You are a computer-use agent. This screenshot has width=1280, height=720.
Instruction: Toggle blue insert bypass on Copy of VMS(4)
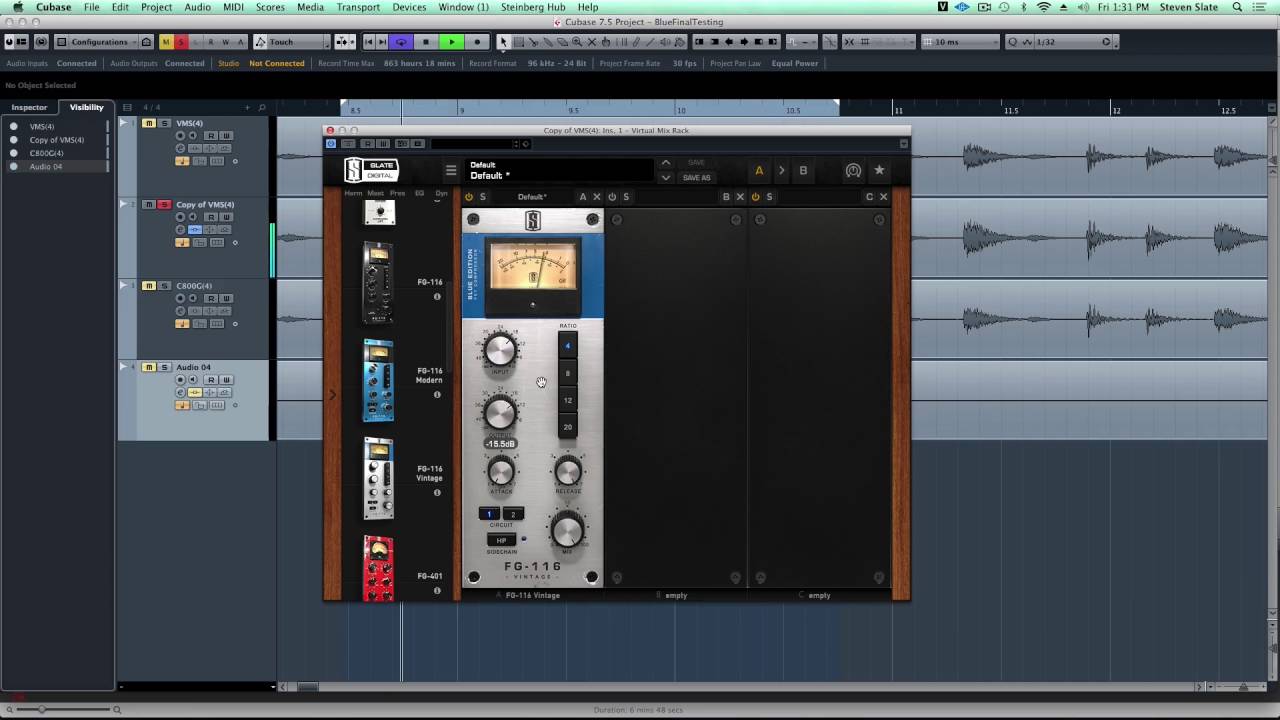[x=196, y=229]
